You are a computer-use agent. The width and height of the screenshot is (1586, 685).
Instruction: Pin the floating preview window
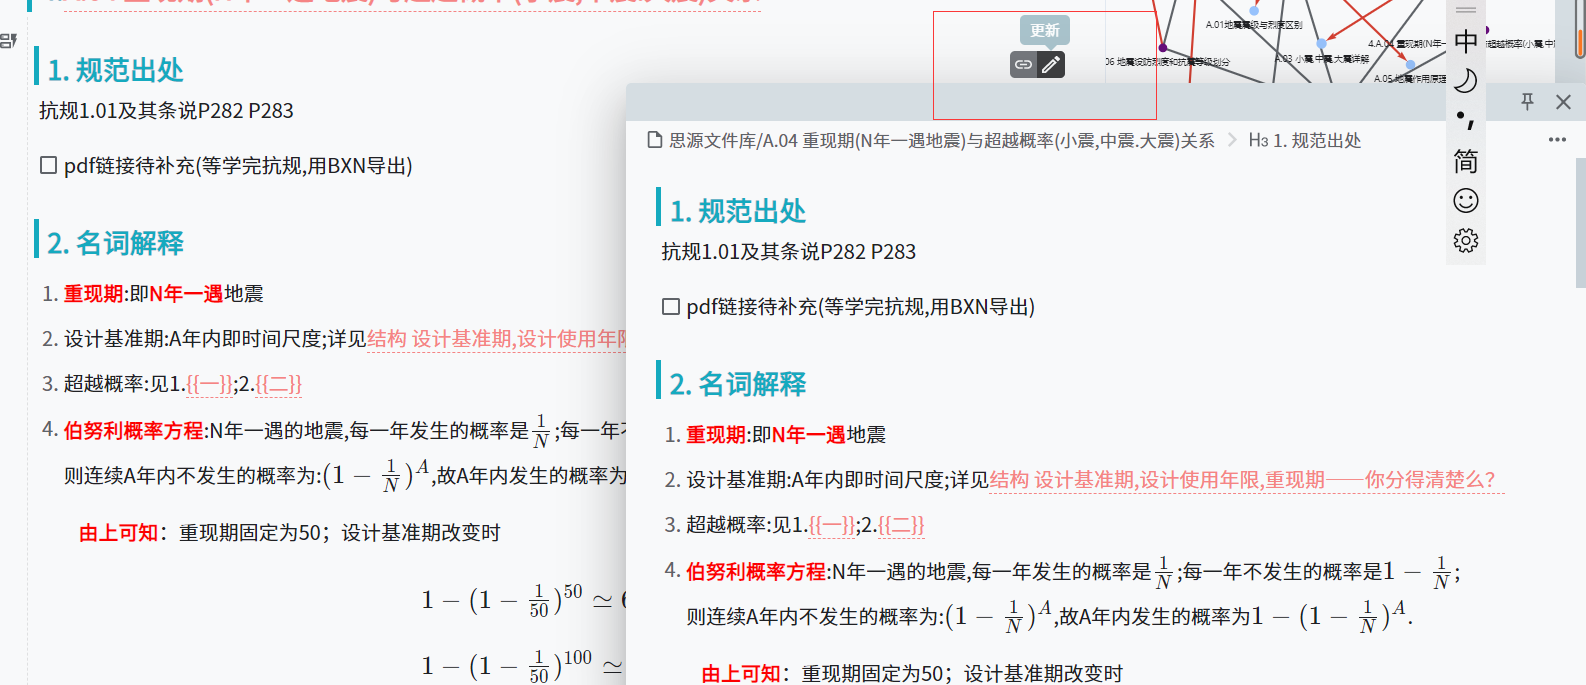1527,102
